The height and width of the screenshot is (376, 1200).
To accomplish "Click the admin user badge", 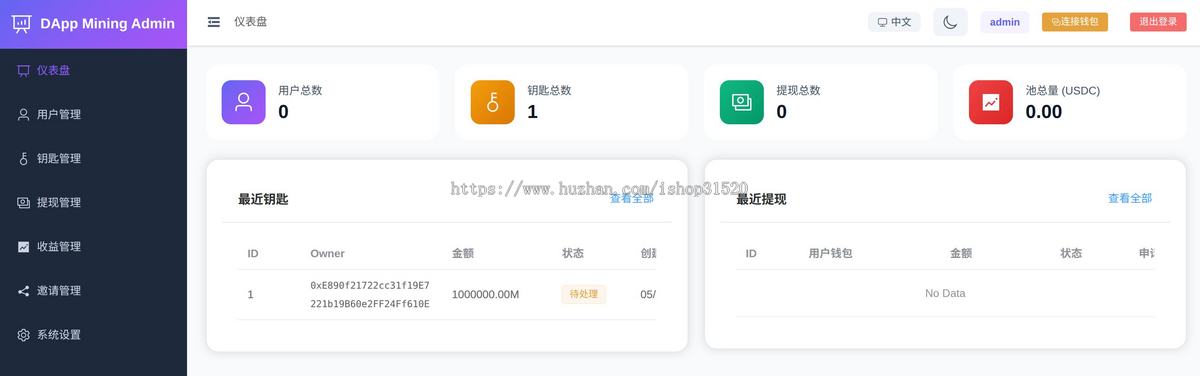I will pyautogui.click(x=1005, y=22).
